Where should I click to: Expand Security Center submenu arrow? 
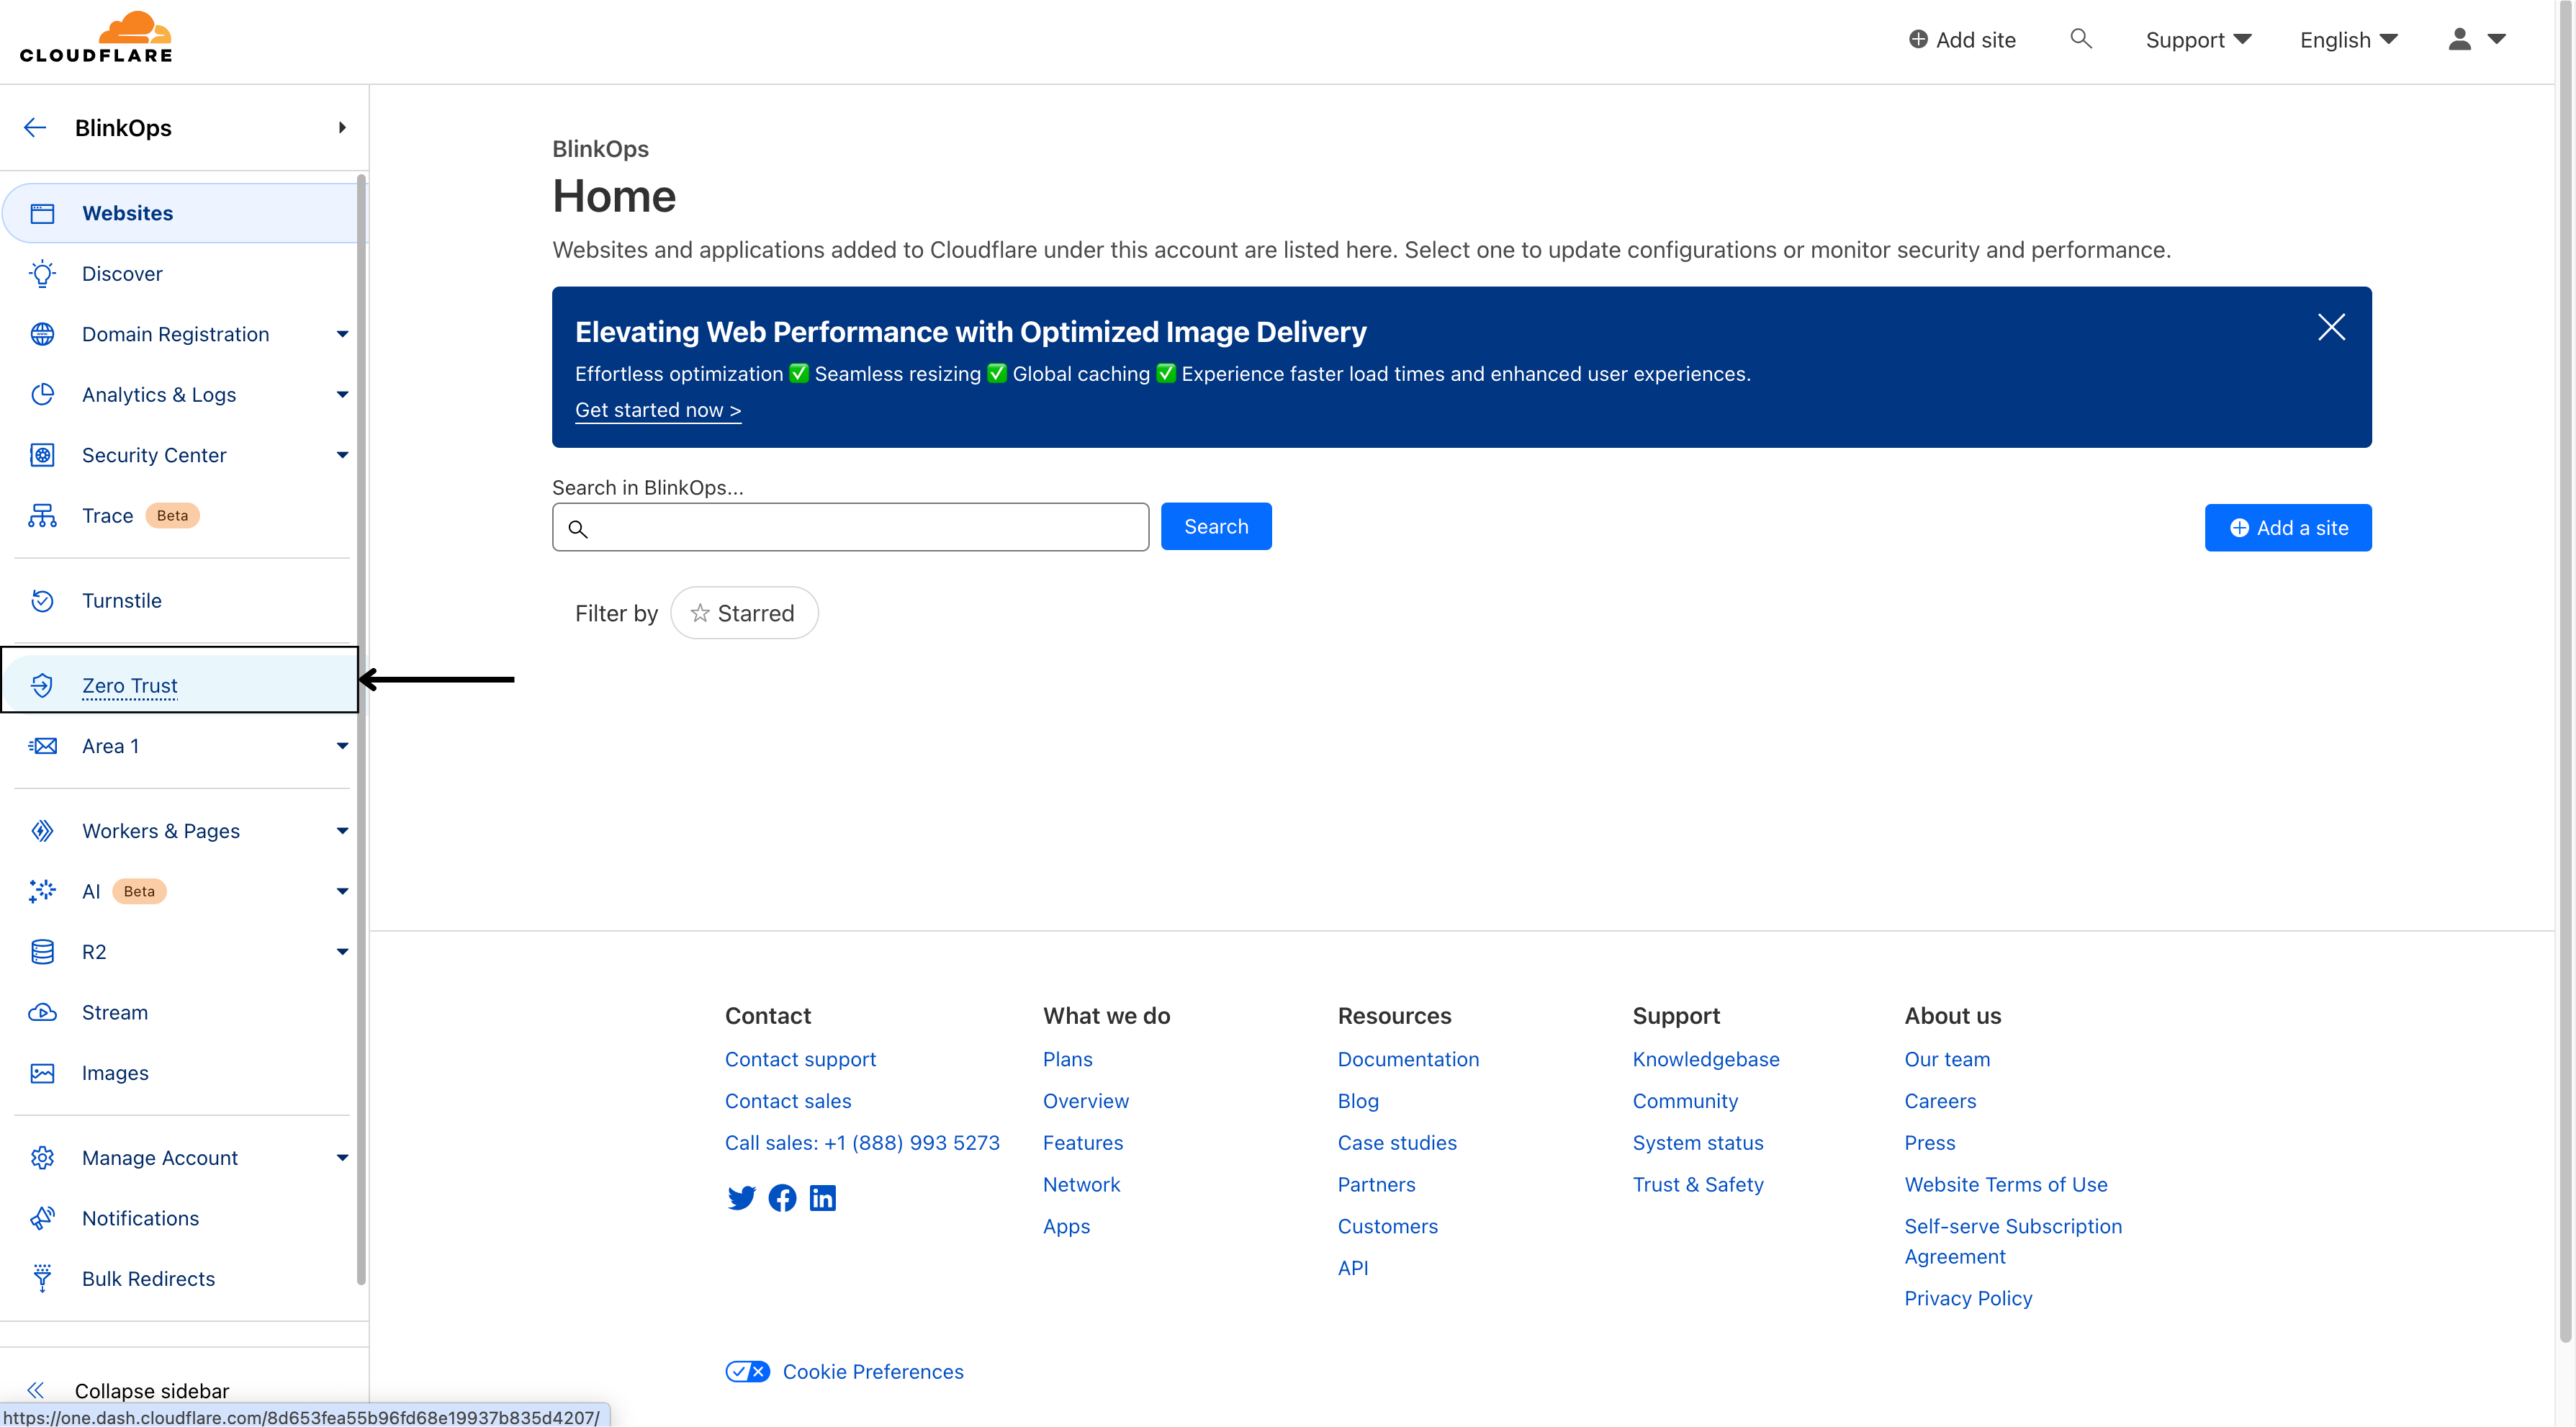tap(342, 455)
